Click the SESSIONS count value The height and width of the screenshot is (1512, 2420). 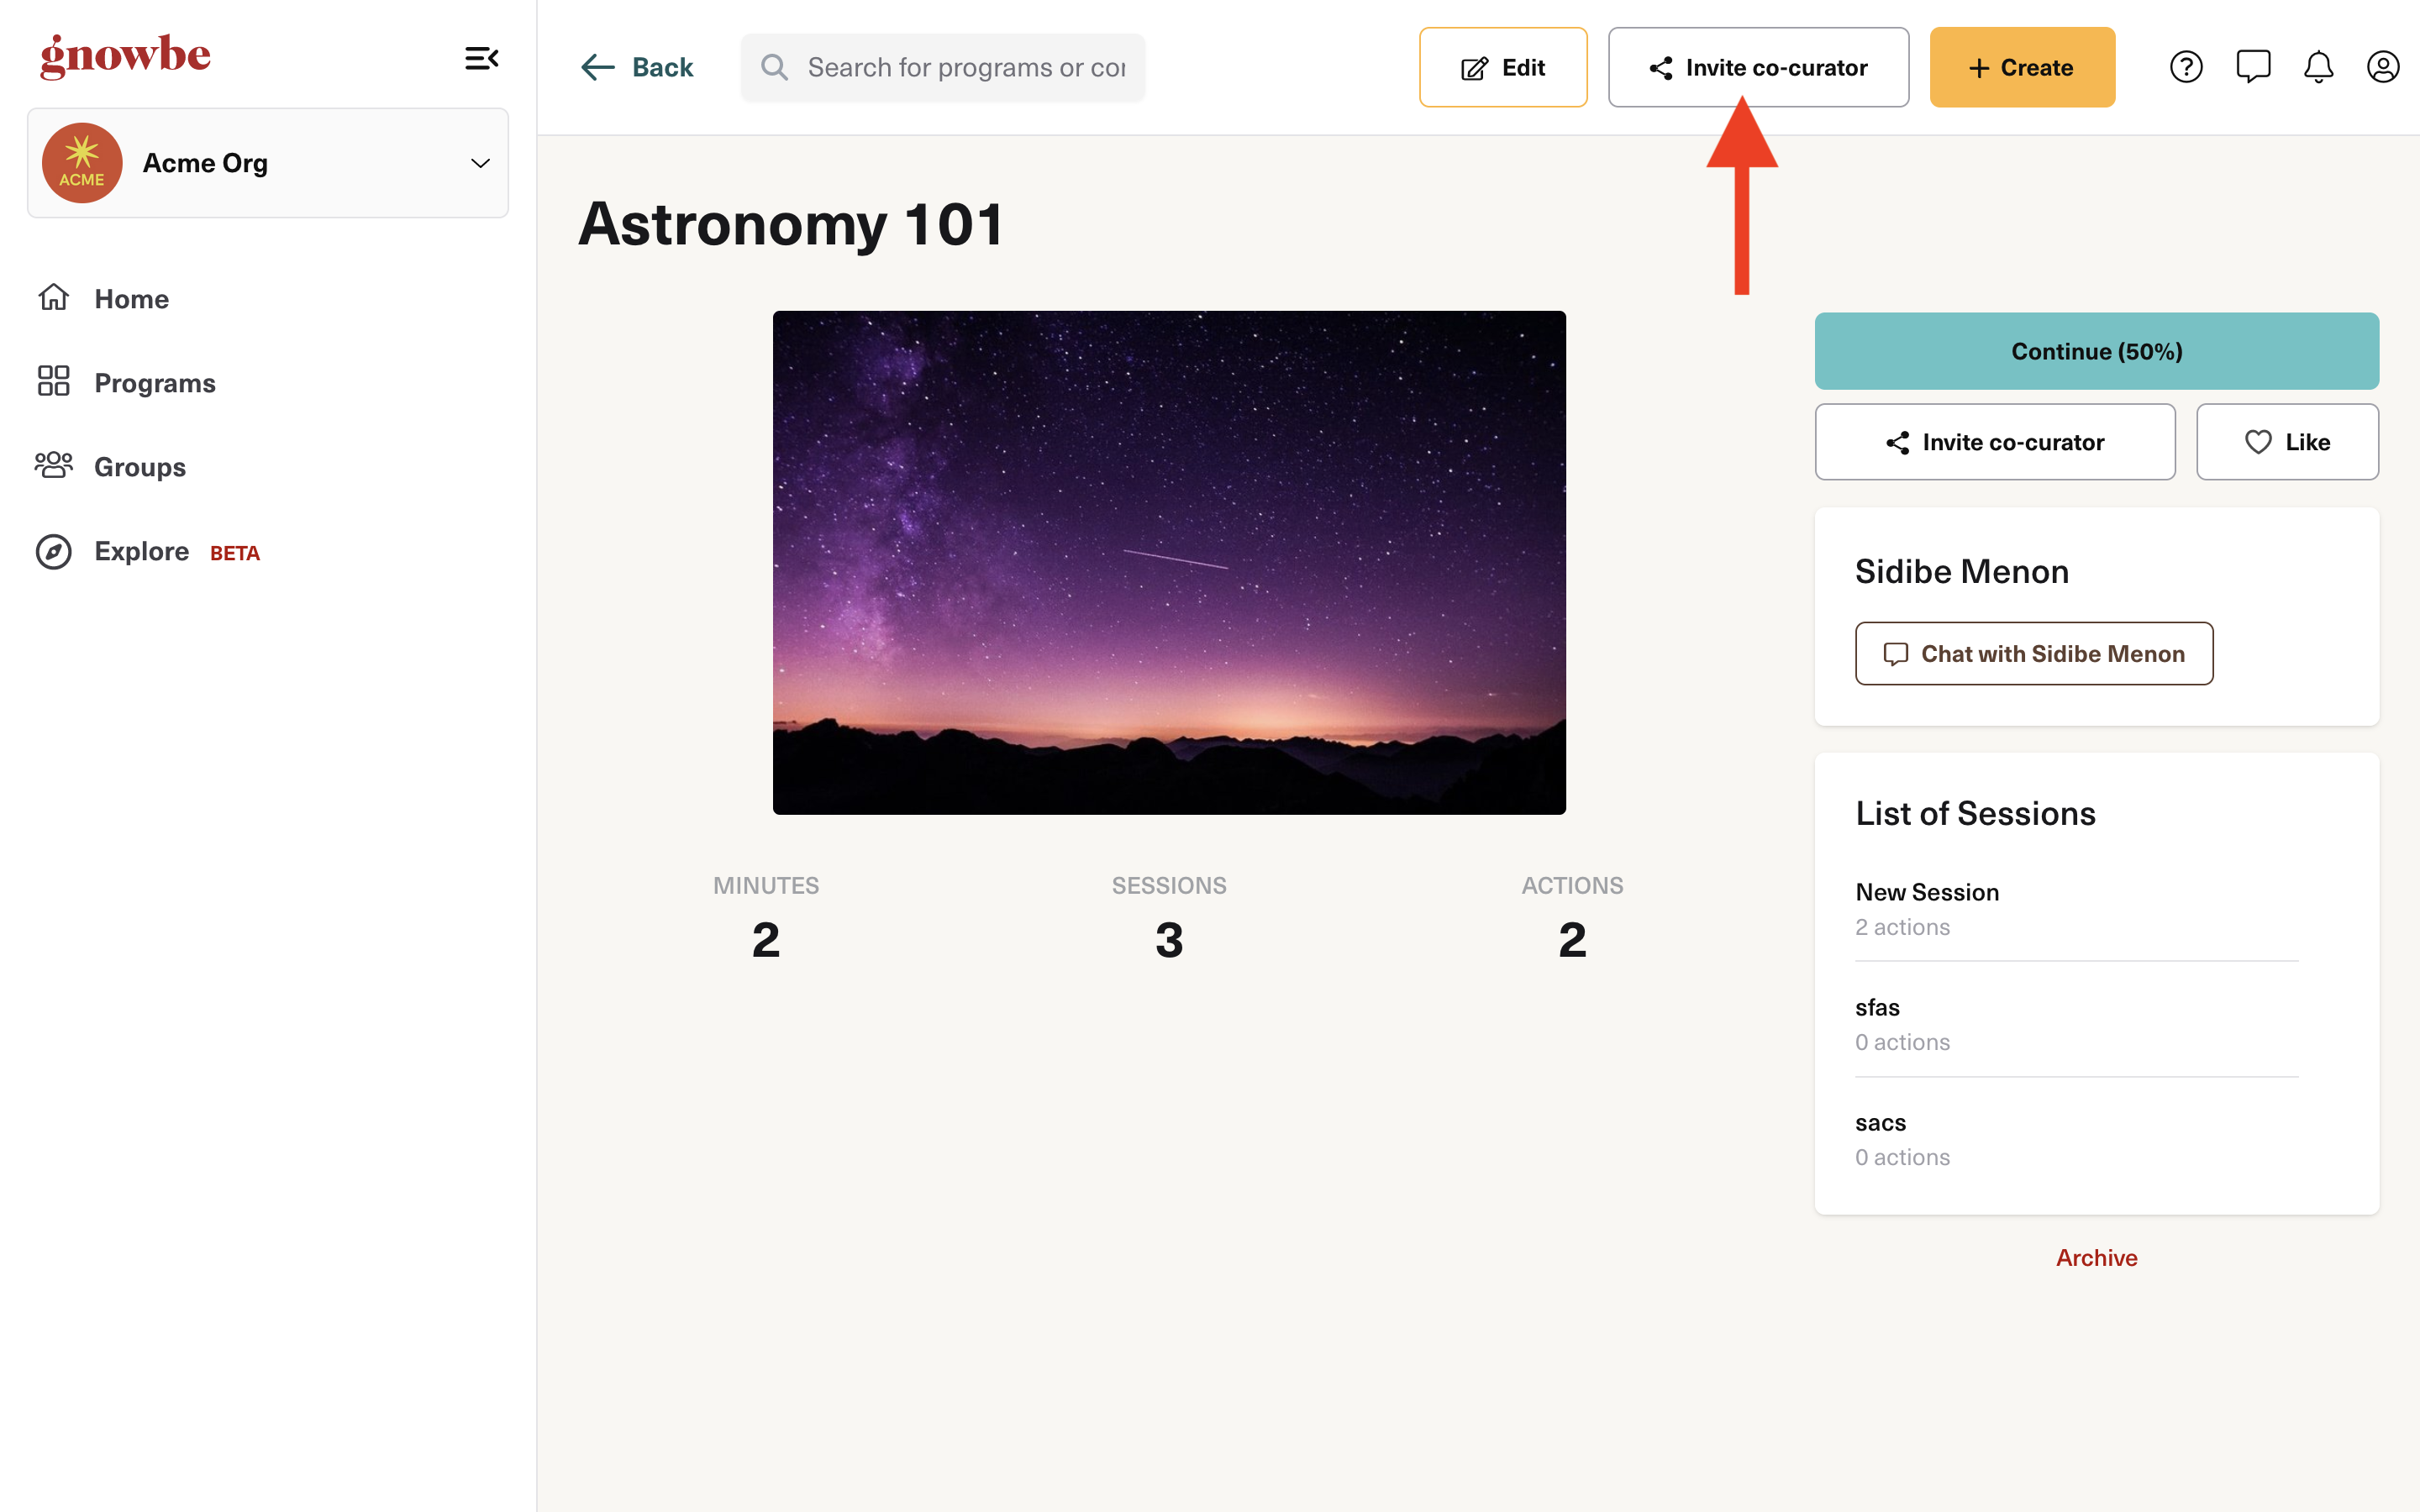coord(1169,940)
